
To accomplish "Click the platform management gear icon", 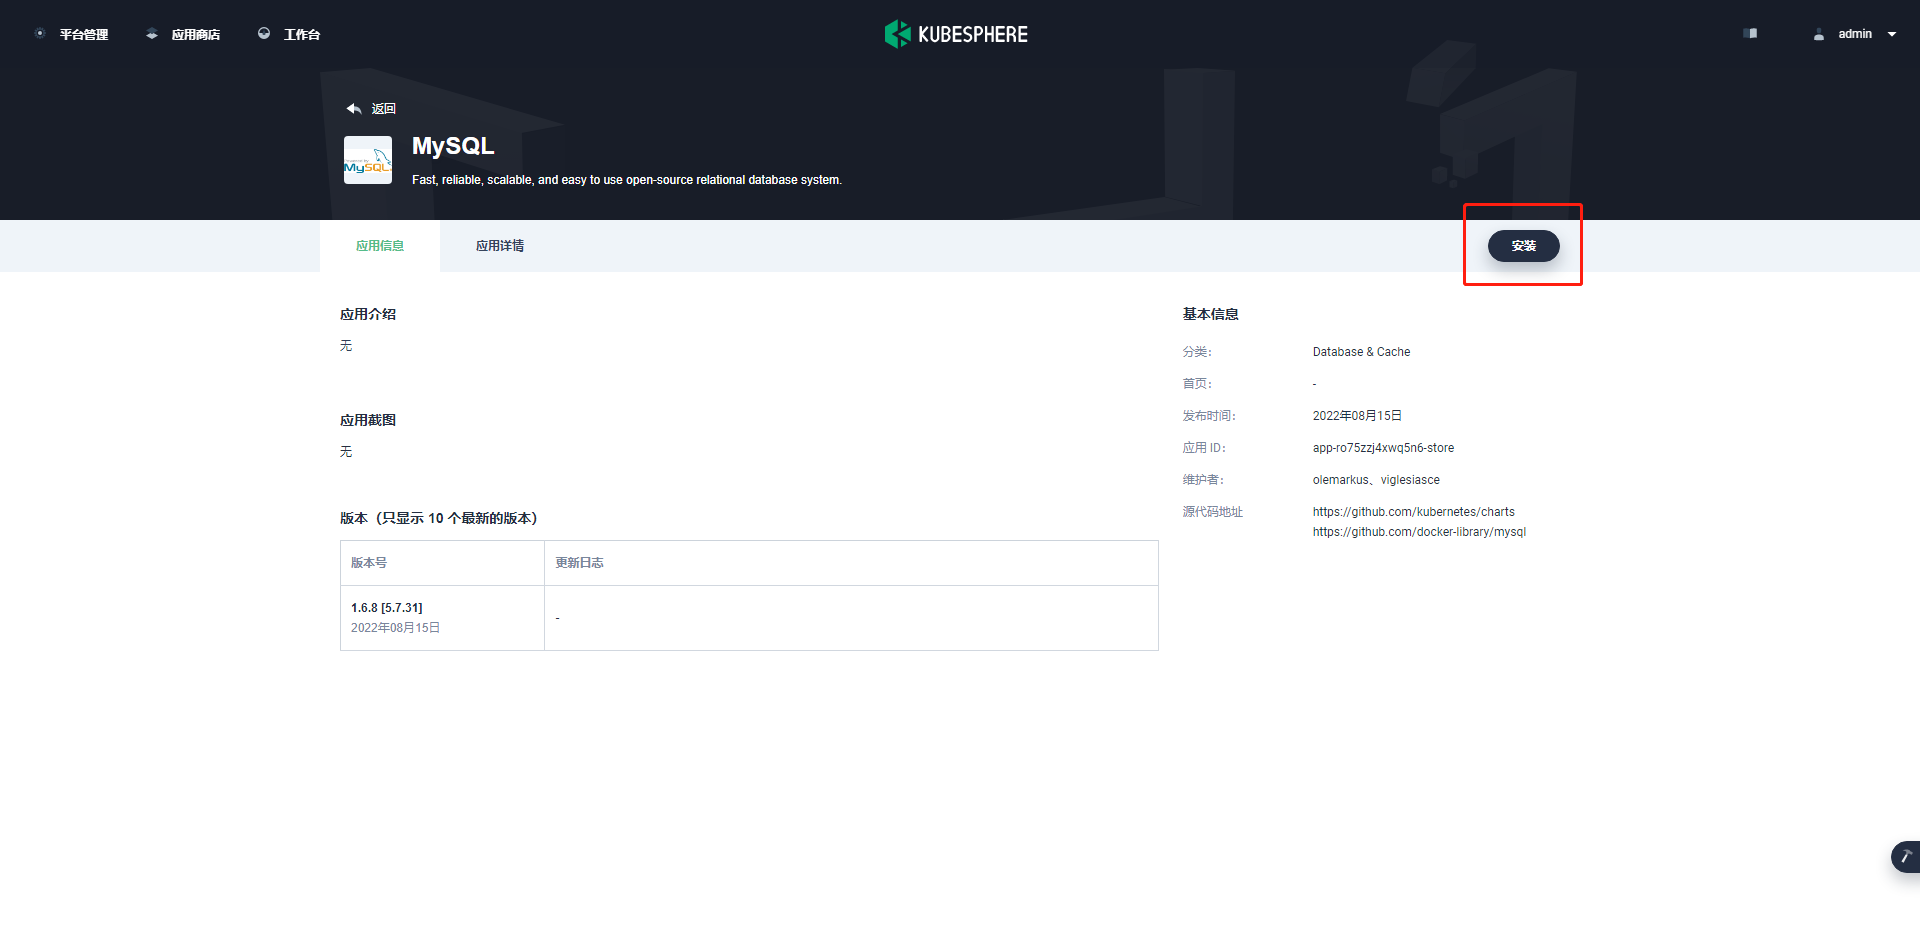I will [40, 34].
